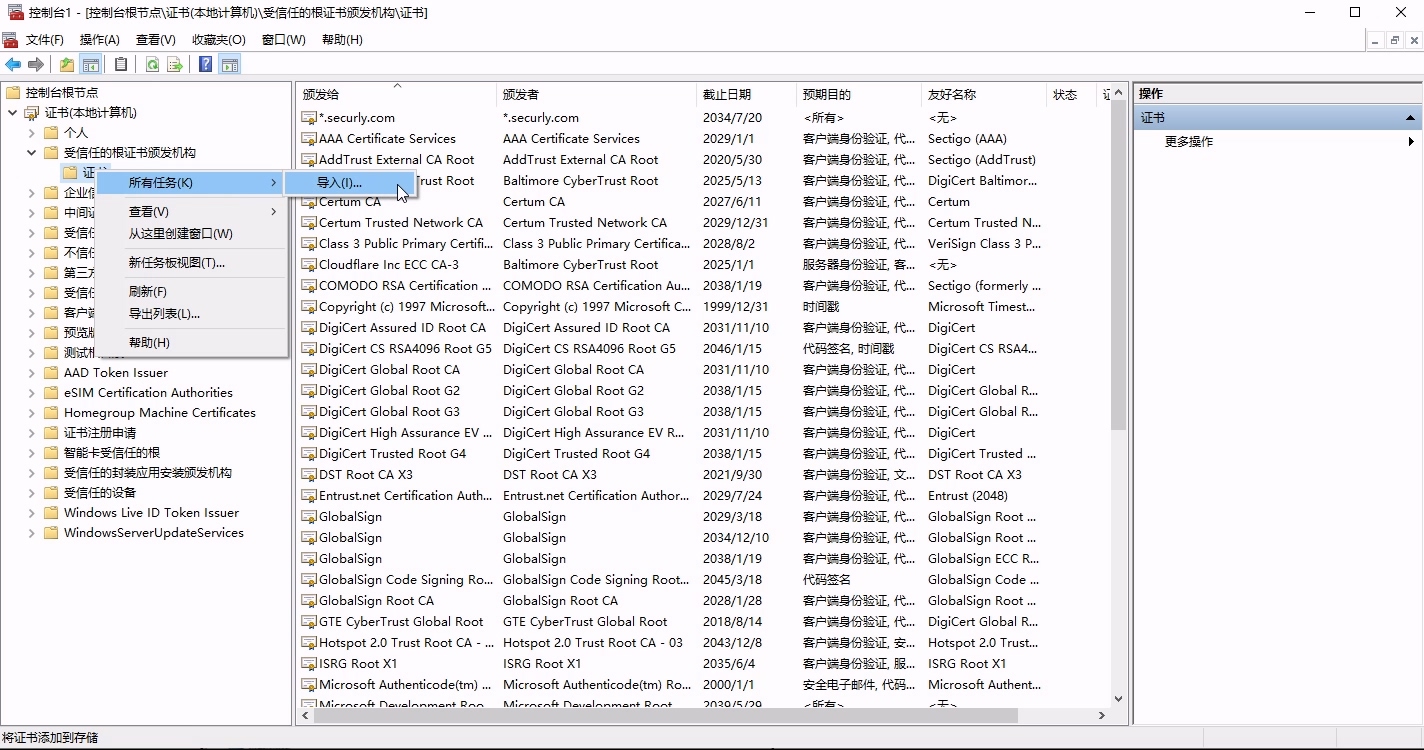Click folder icon of 控制台根节点
The width and height of the screenshot is (1424, 750).
point(13,92)
